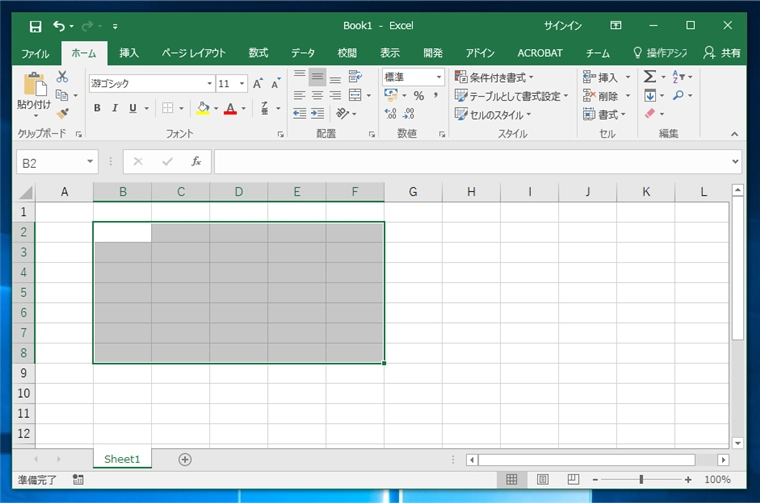
Task: Align text to top
Action: 300,76
